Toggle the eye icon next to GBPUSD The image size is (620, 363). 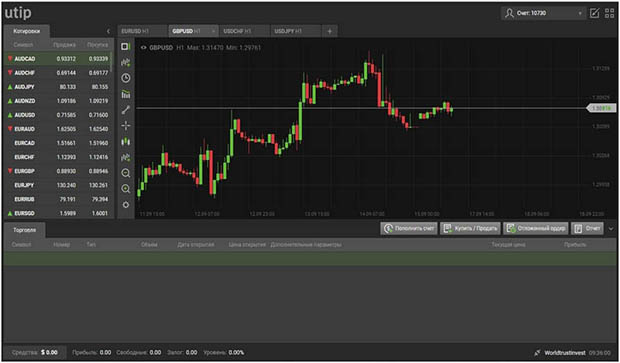click(x=144, y=47)
